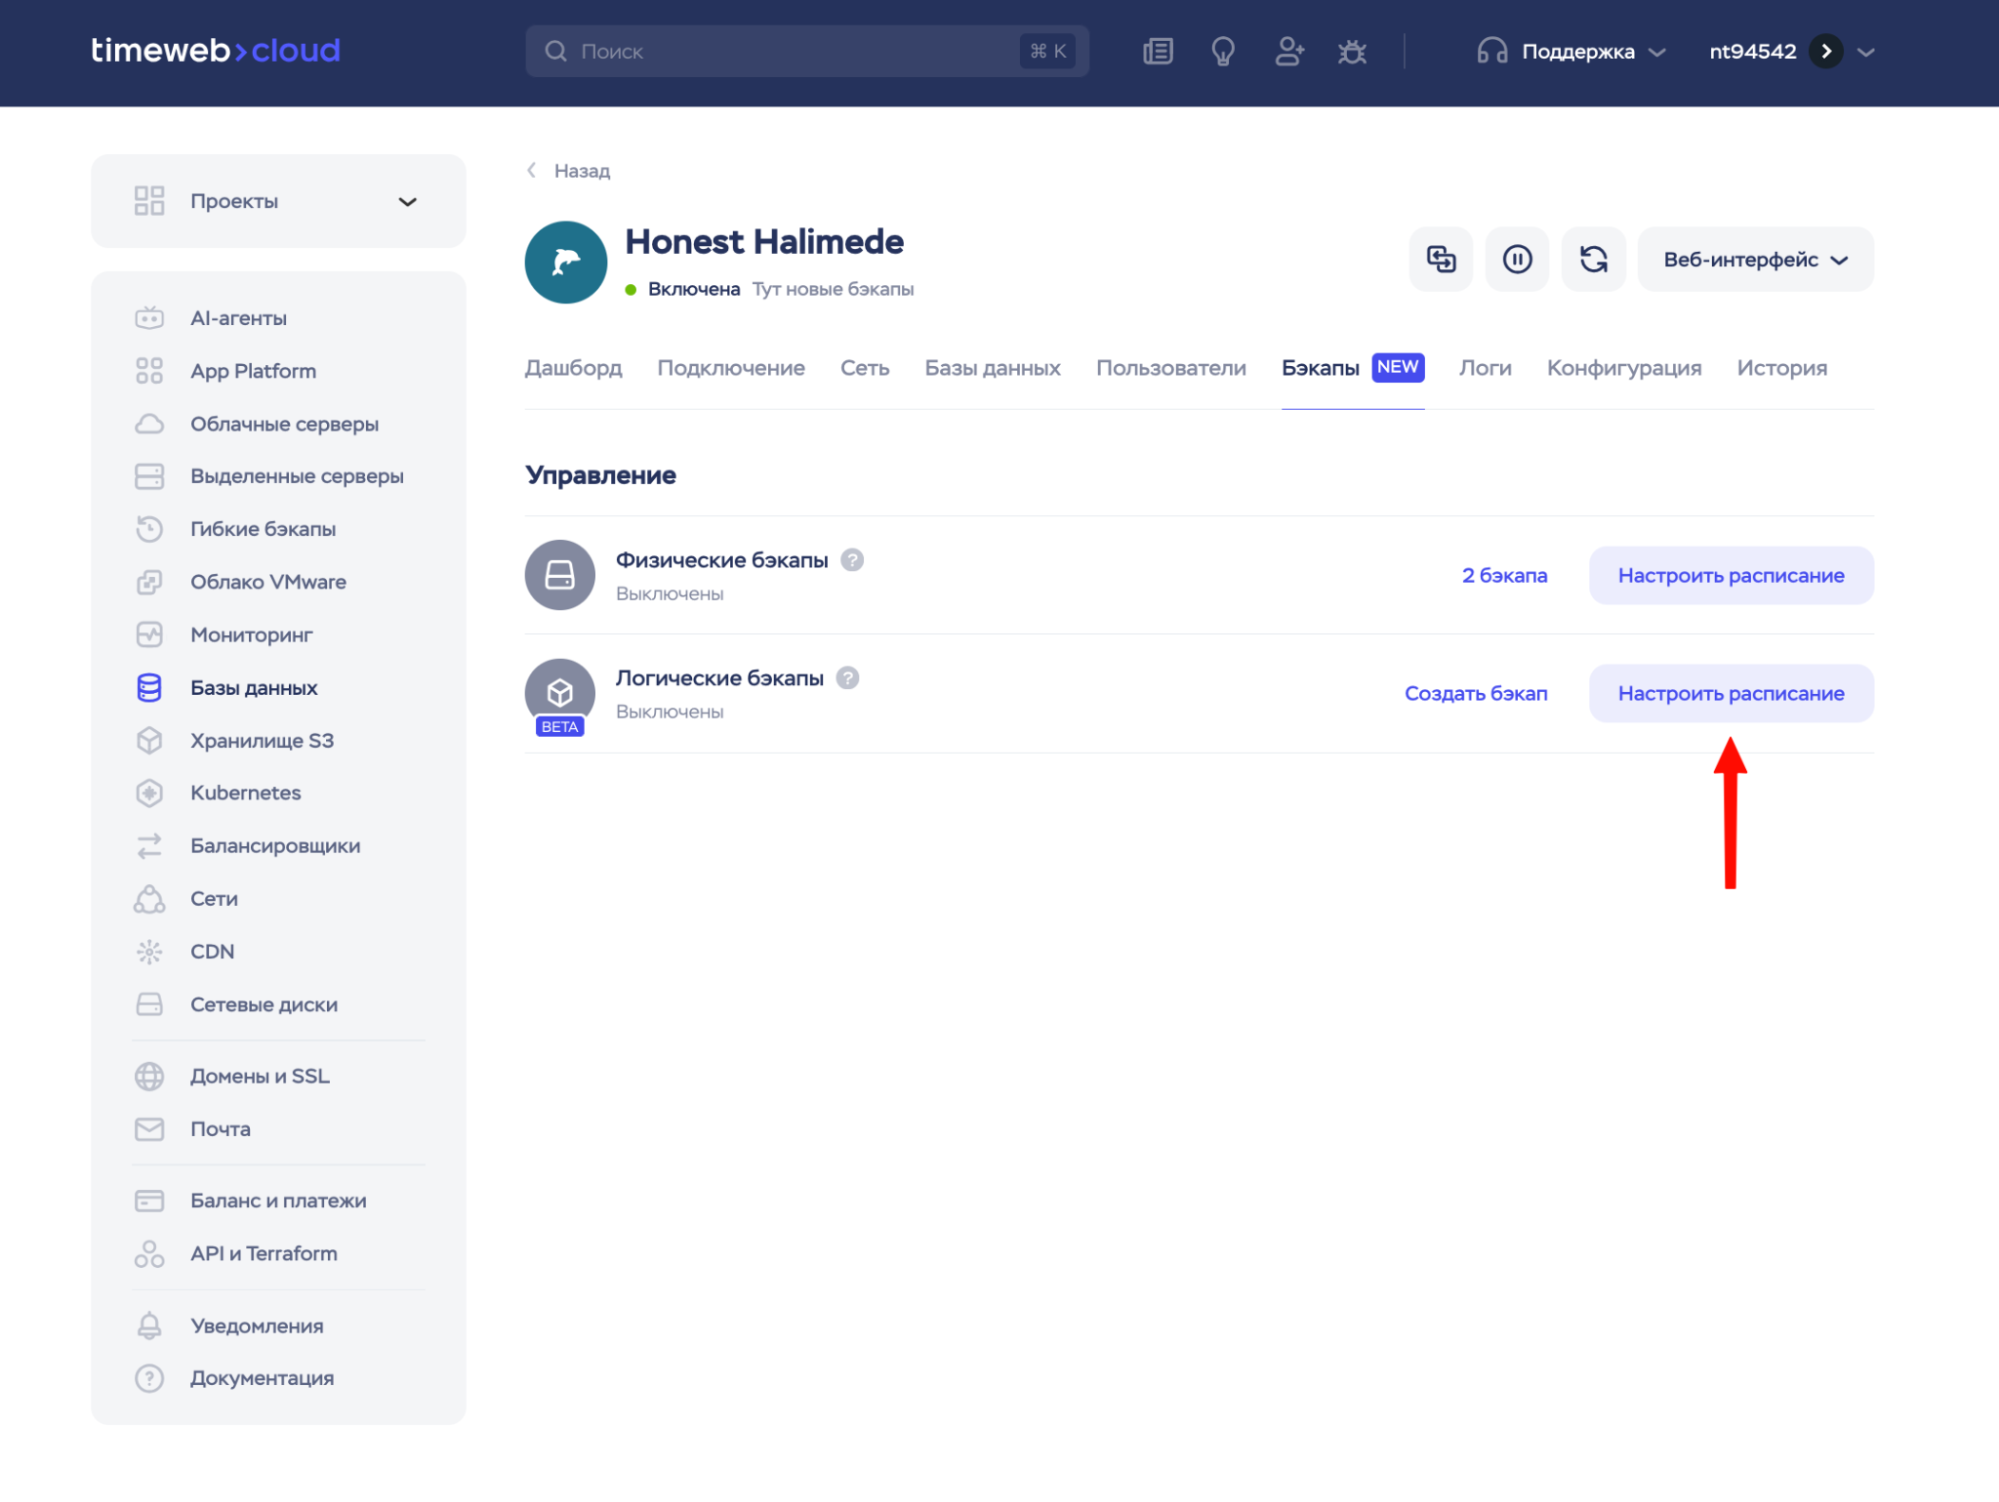Click help icon next to Физические бэкапы
The height and width of the screenshot is (1502, 1999).
click(852, 560)
